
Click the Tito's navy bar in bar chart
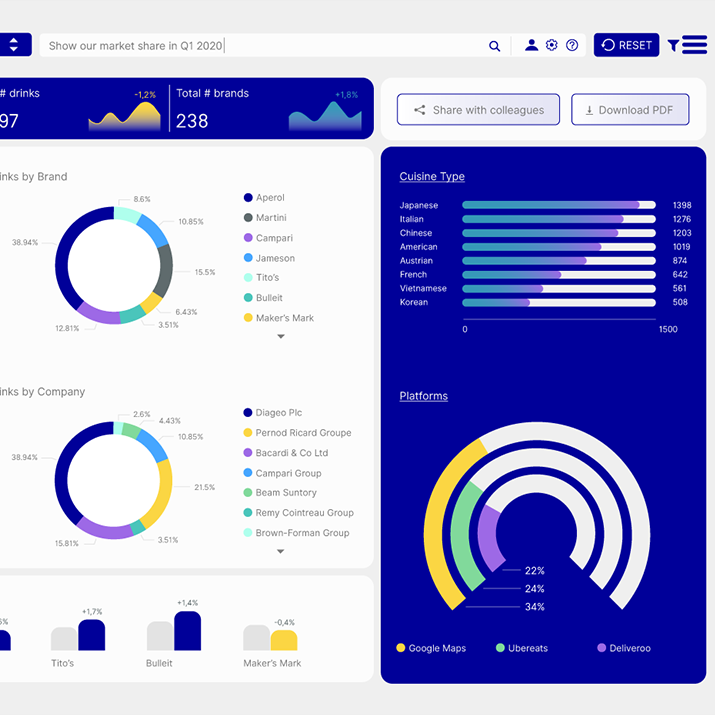92,635
